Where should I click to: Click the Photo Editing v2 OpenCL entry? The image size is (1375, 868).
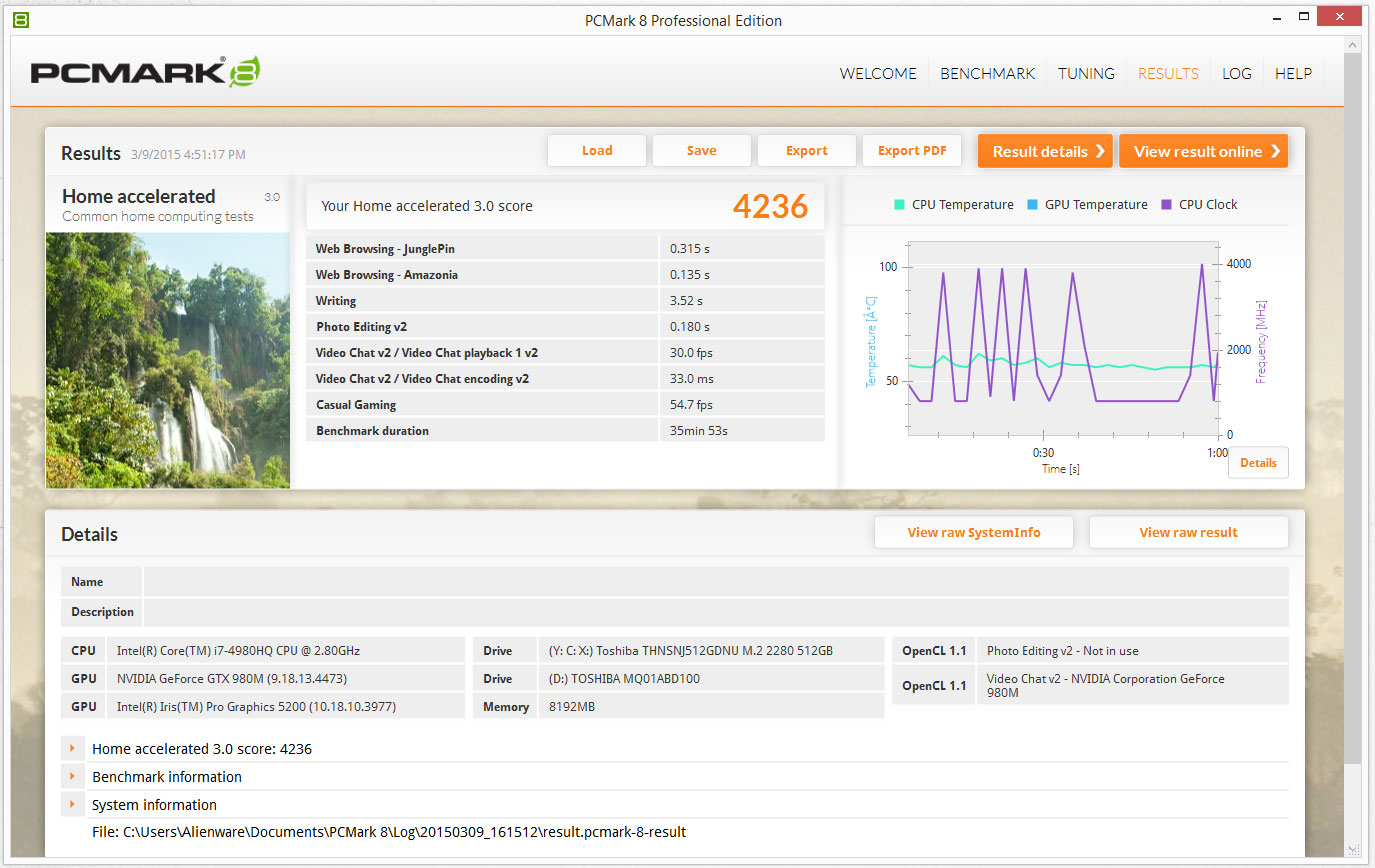(x=1132, y=650)
